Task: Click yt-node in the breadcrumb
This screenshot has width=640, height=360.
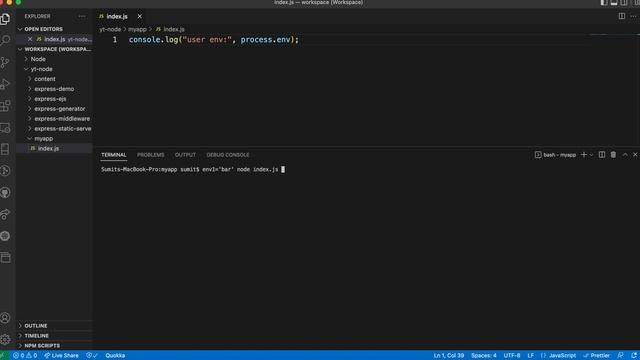Action: coord(110,29)
